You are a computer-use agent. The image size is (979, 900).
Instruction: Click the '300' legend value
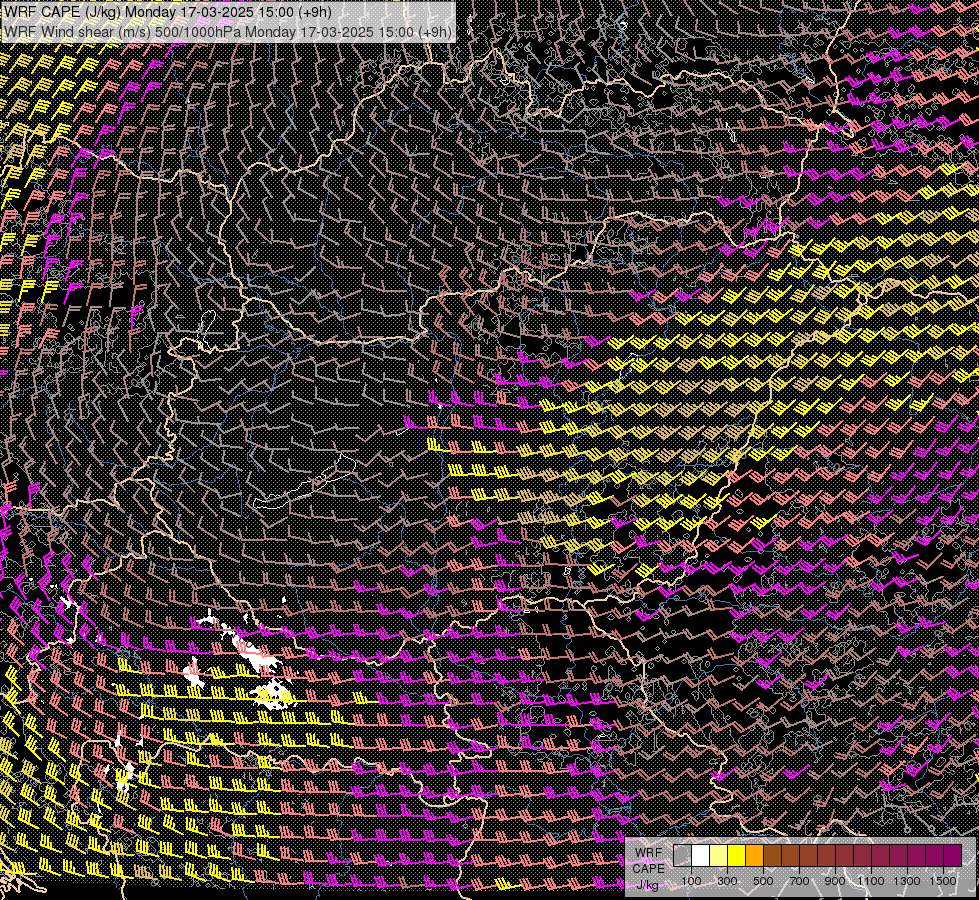click(x=727, y=881)
